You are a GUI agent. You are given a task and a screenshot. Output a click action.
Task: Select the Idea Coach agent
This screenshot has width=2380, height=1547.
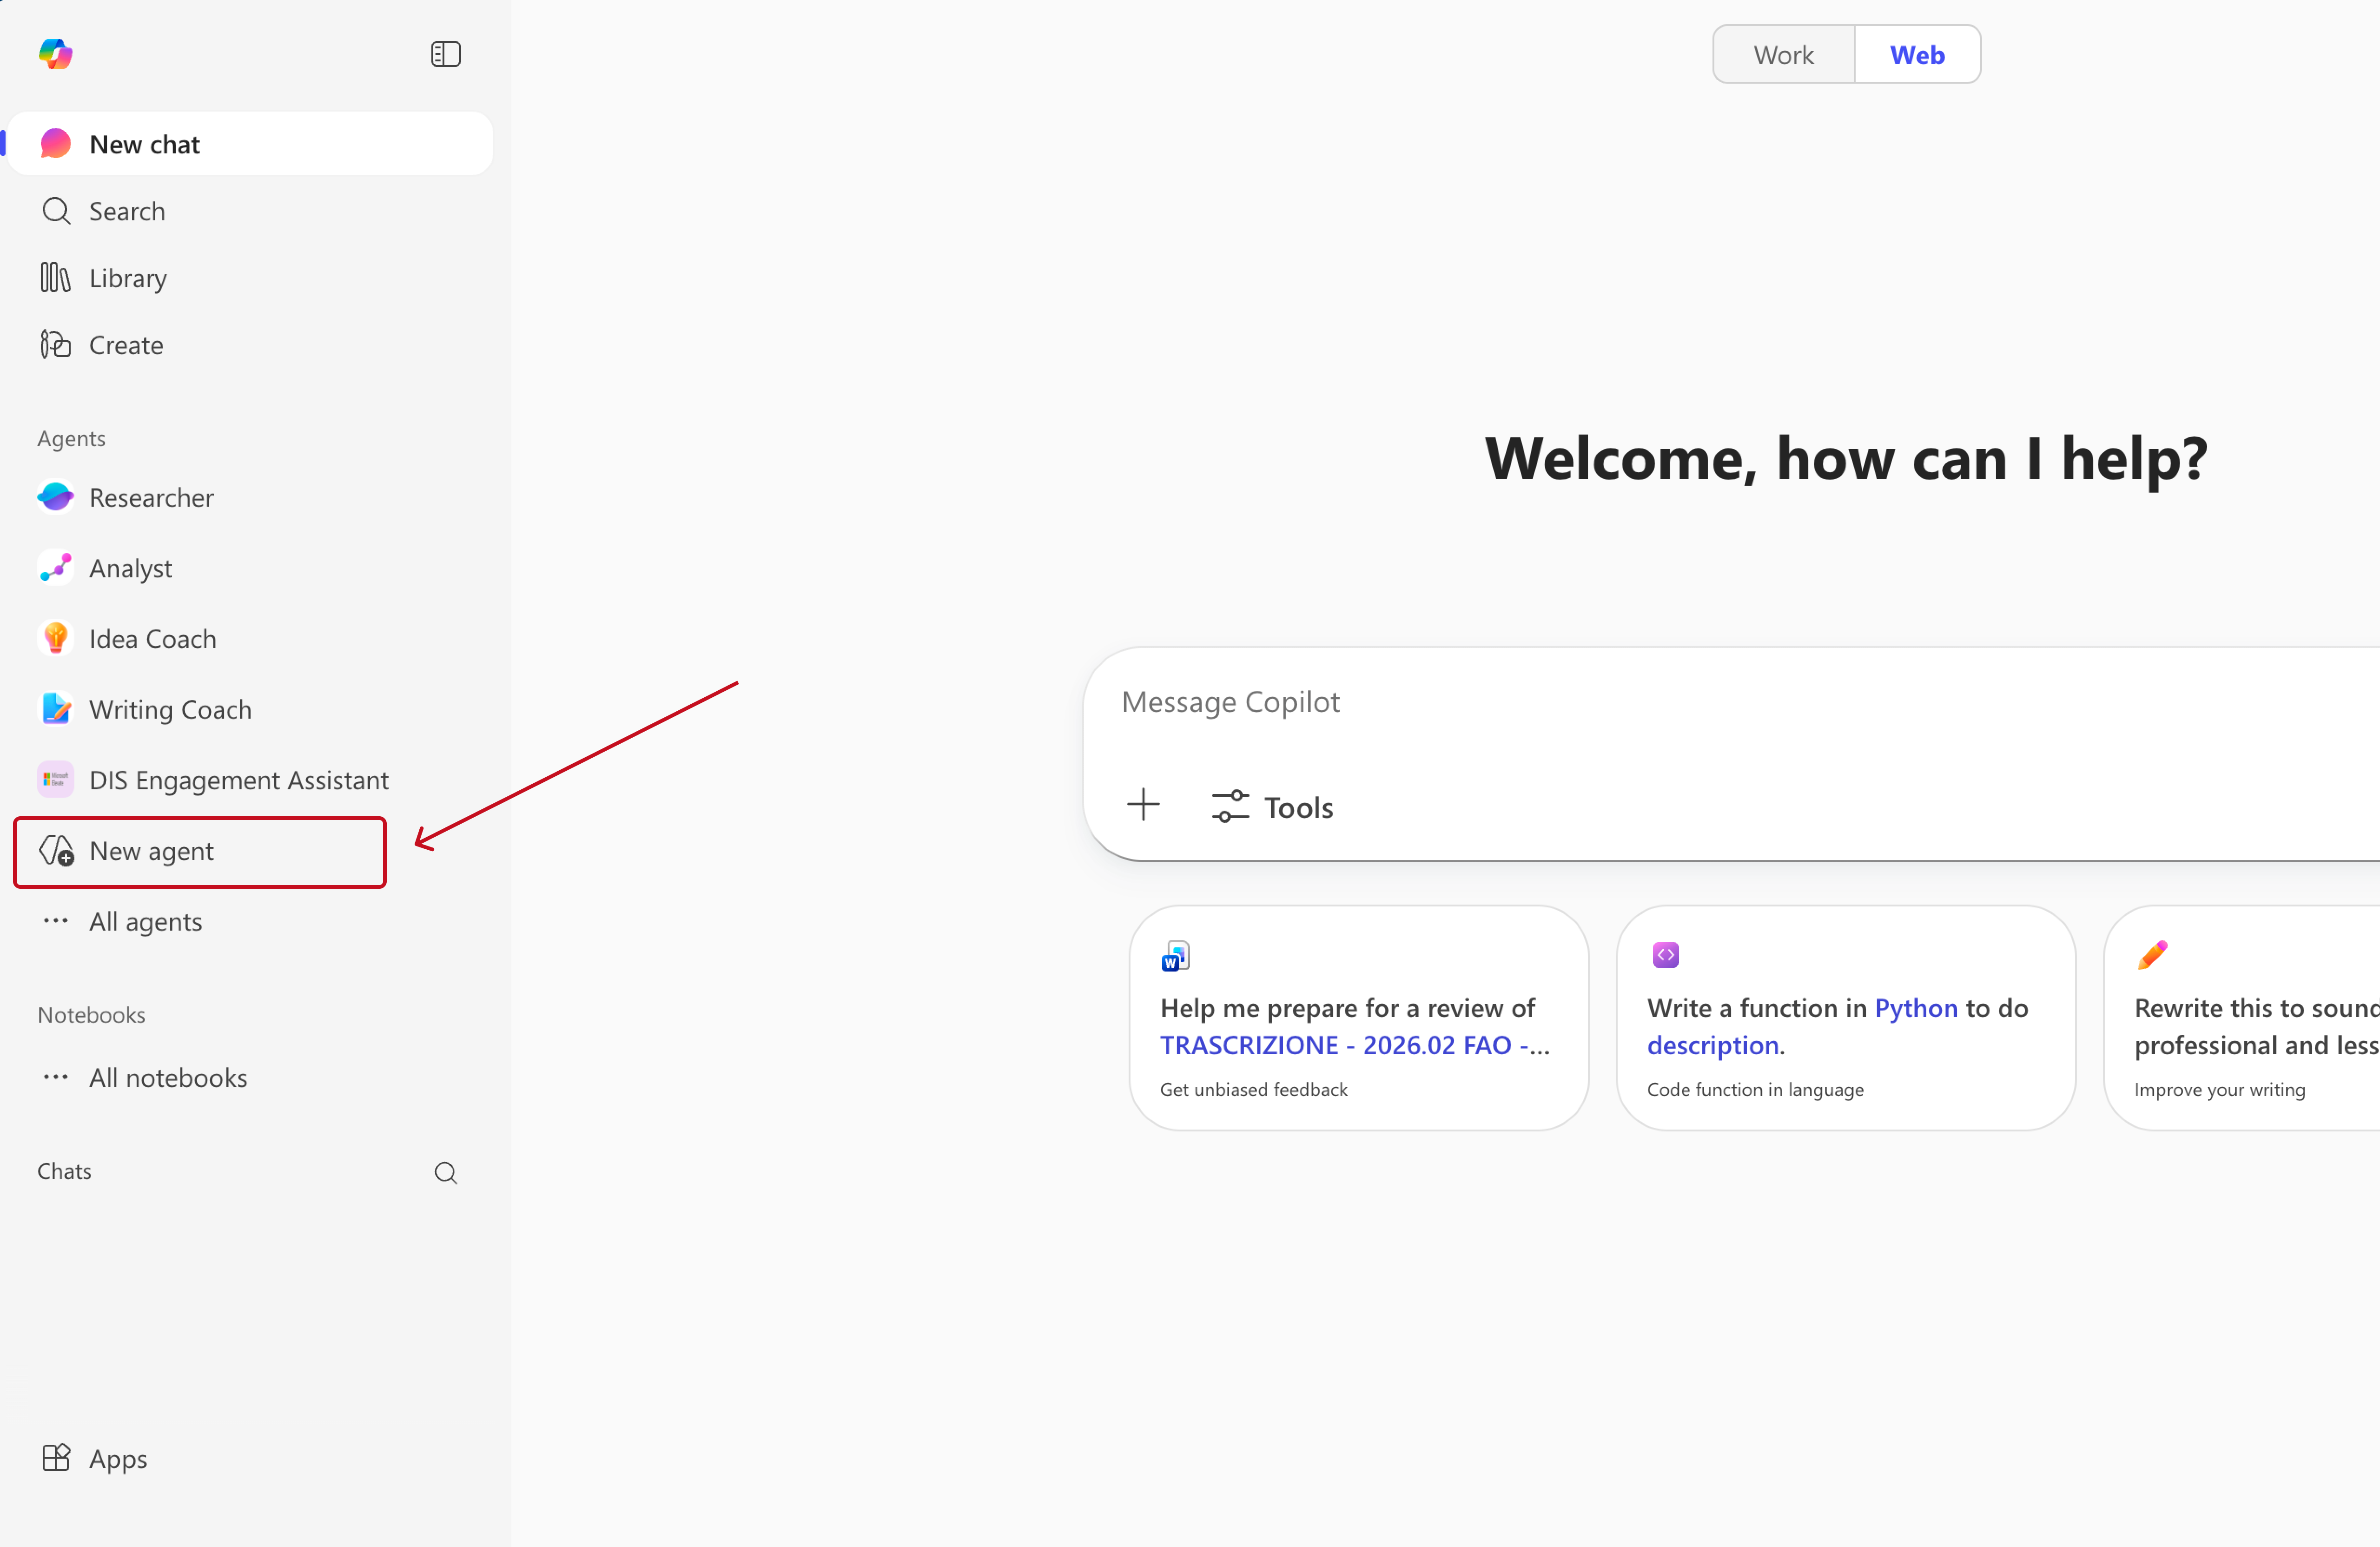click(x=152, y=638)
